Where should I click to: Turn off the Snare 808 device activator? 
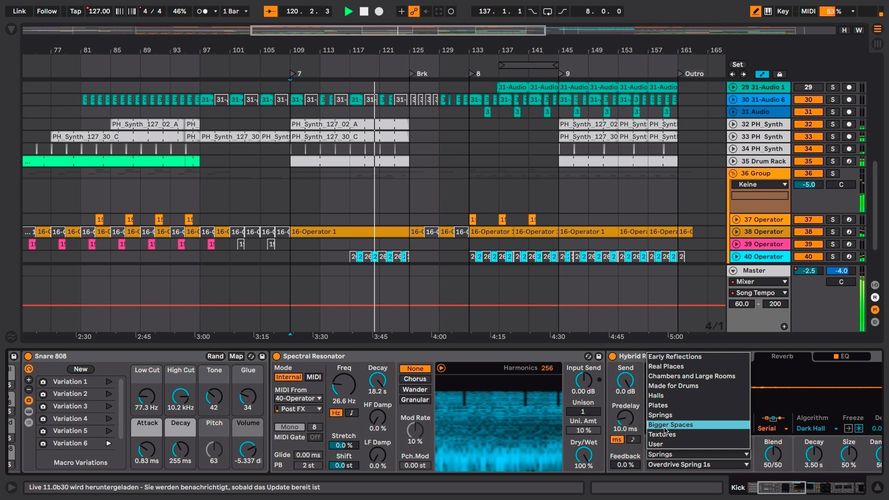[x=28, y=356]
